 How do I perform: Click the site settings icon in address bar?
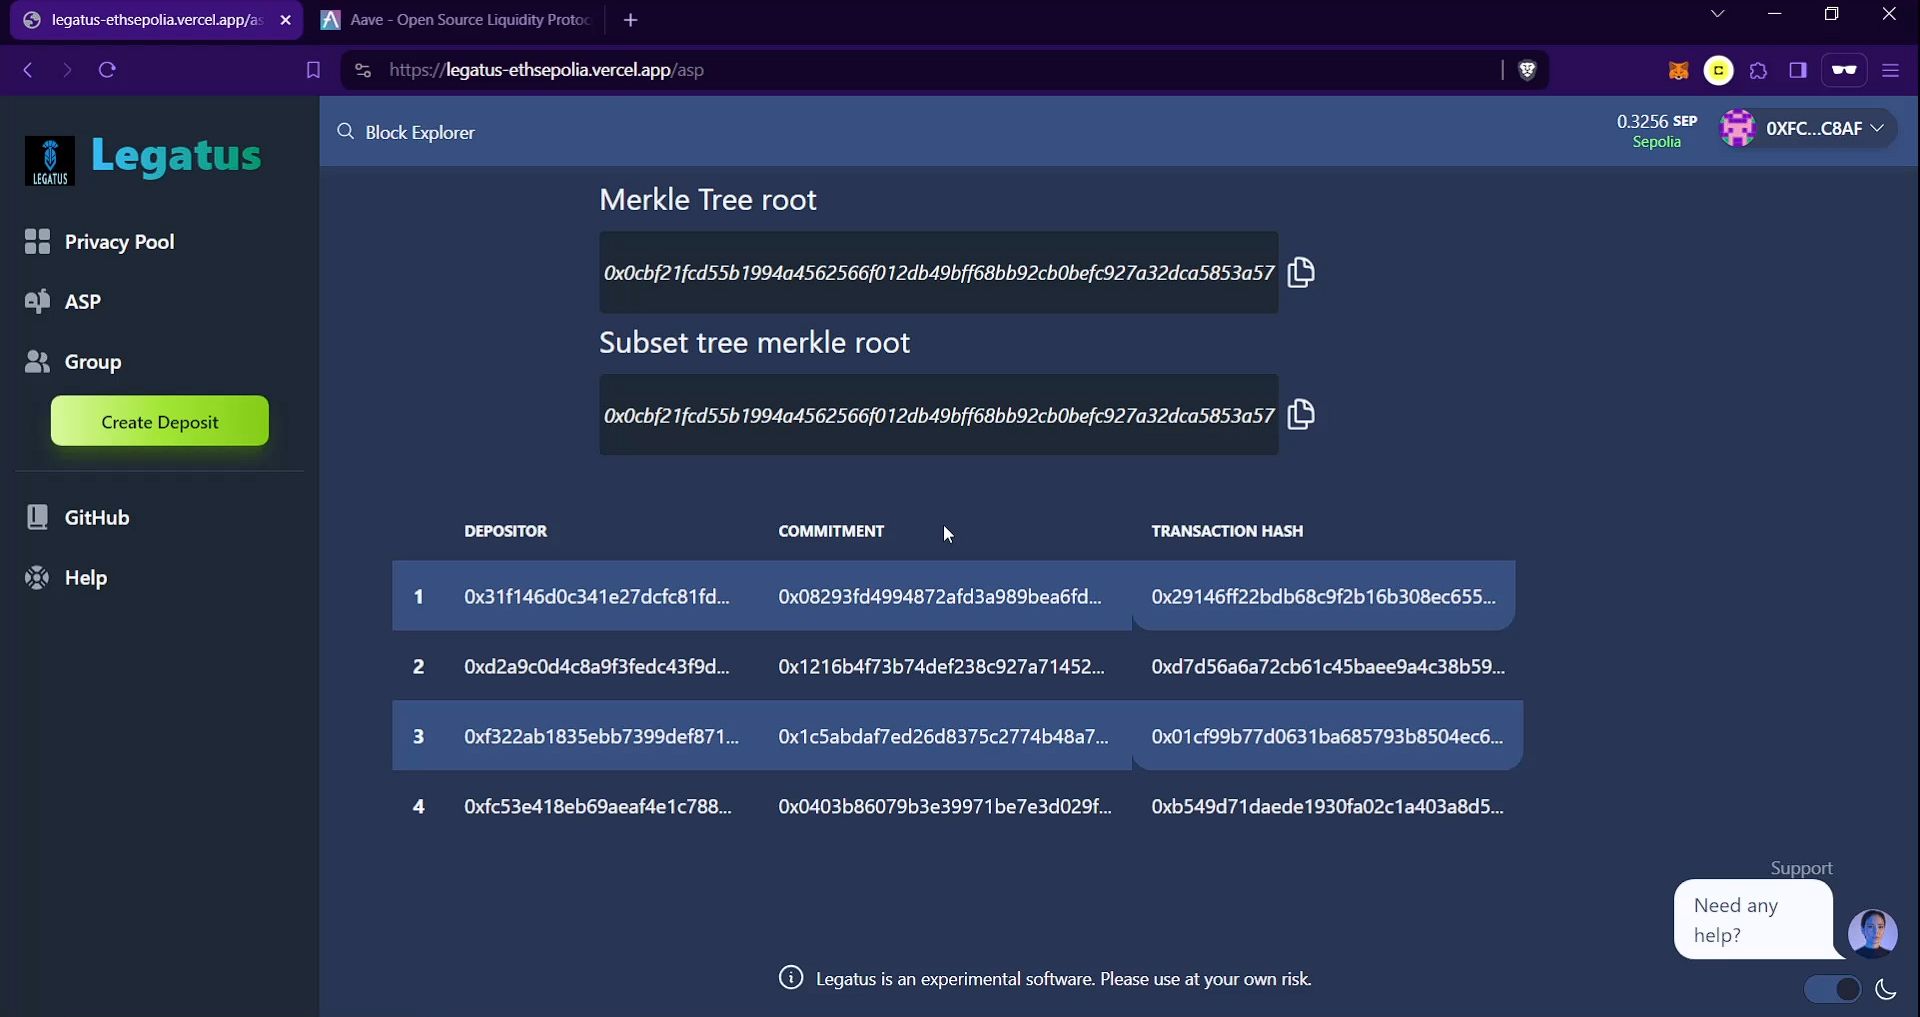click(x=363, y=70)
